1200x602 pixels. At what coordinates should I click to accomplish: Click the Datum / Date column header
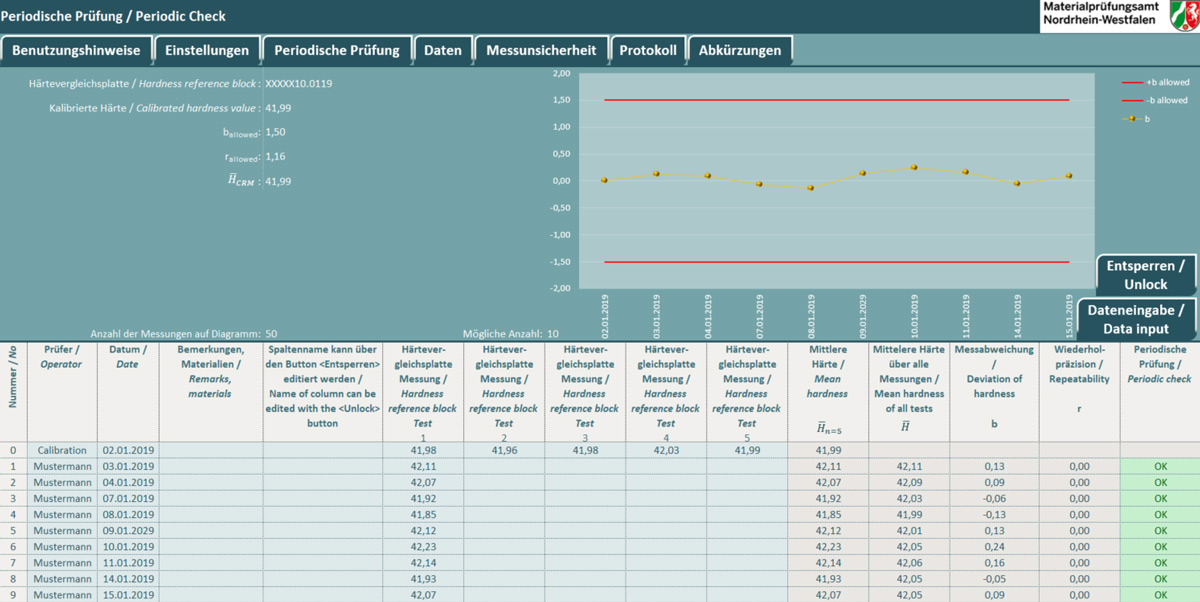(127, 392)
